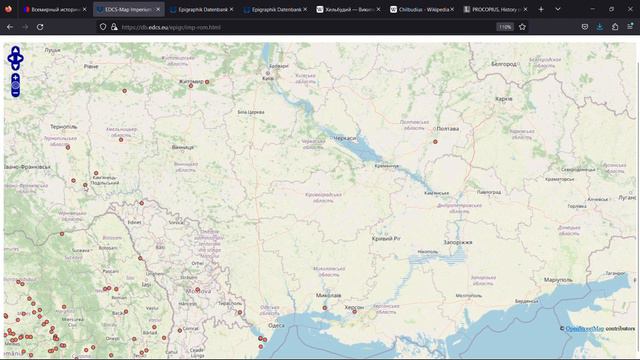
Task: Click the Одеса city label
Action: point(276,325)
